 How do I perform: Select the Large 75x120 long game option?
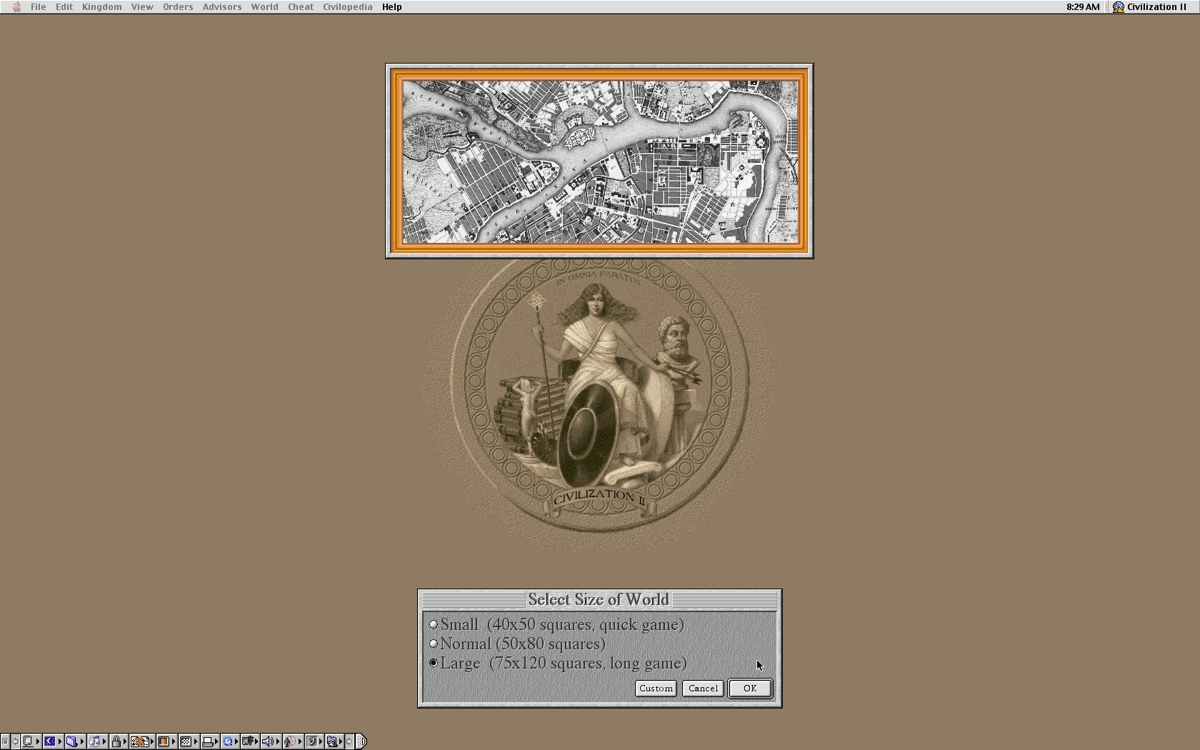click(557, 663)
